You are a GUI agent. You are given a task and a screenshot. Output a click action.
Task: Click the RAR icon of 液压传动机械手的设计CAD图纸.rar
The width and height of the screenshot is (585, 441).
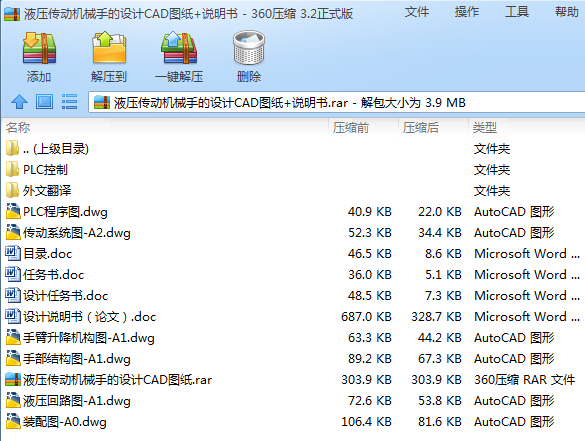point(13,379)
